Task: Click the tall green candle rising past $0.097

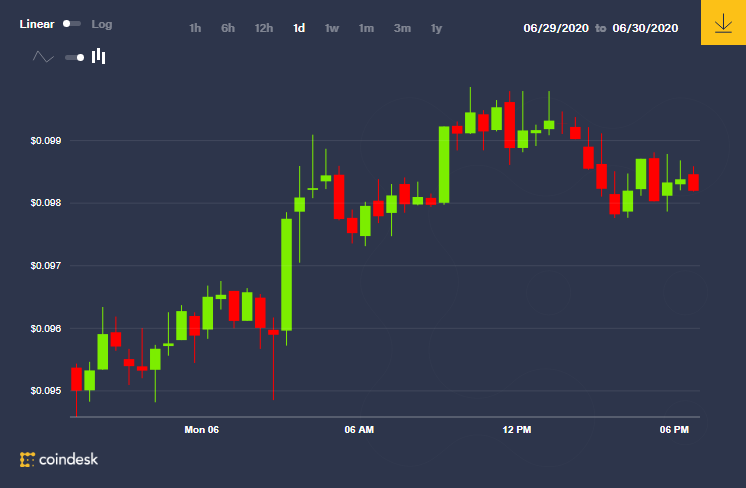Action: pos(286,274)
